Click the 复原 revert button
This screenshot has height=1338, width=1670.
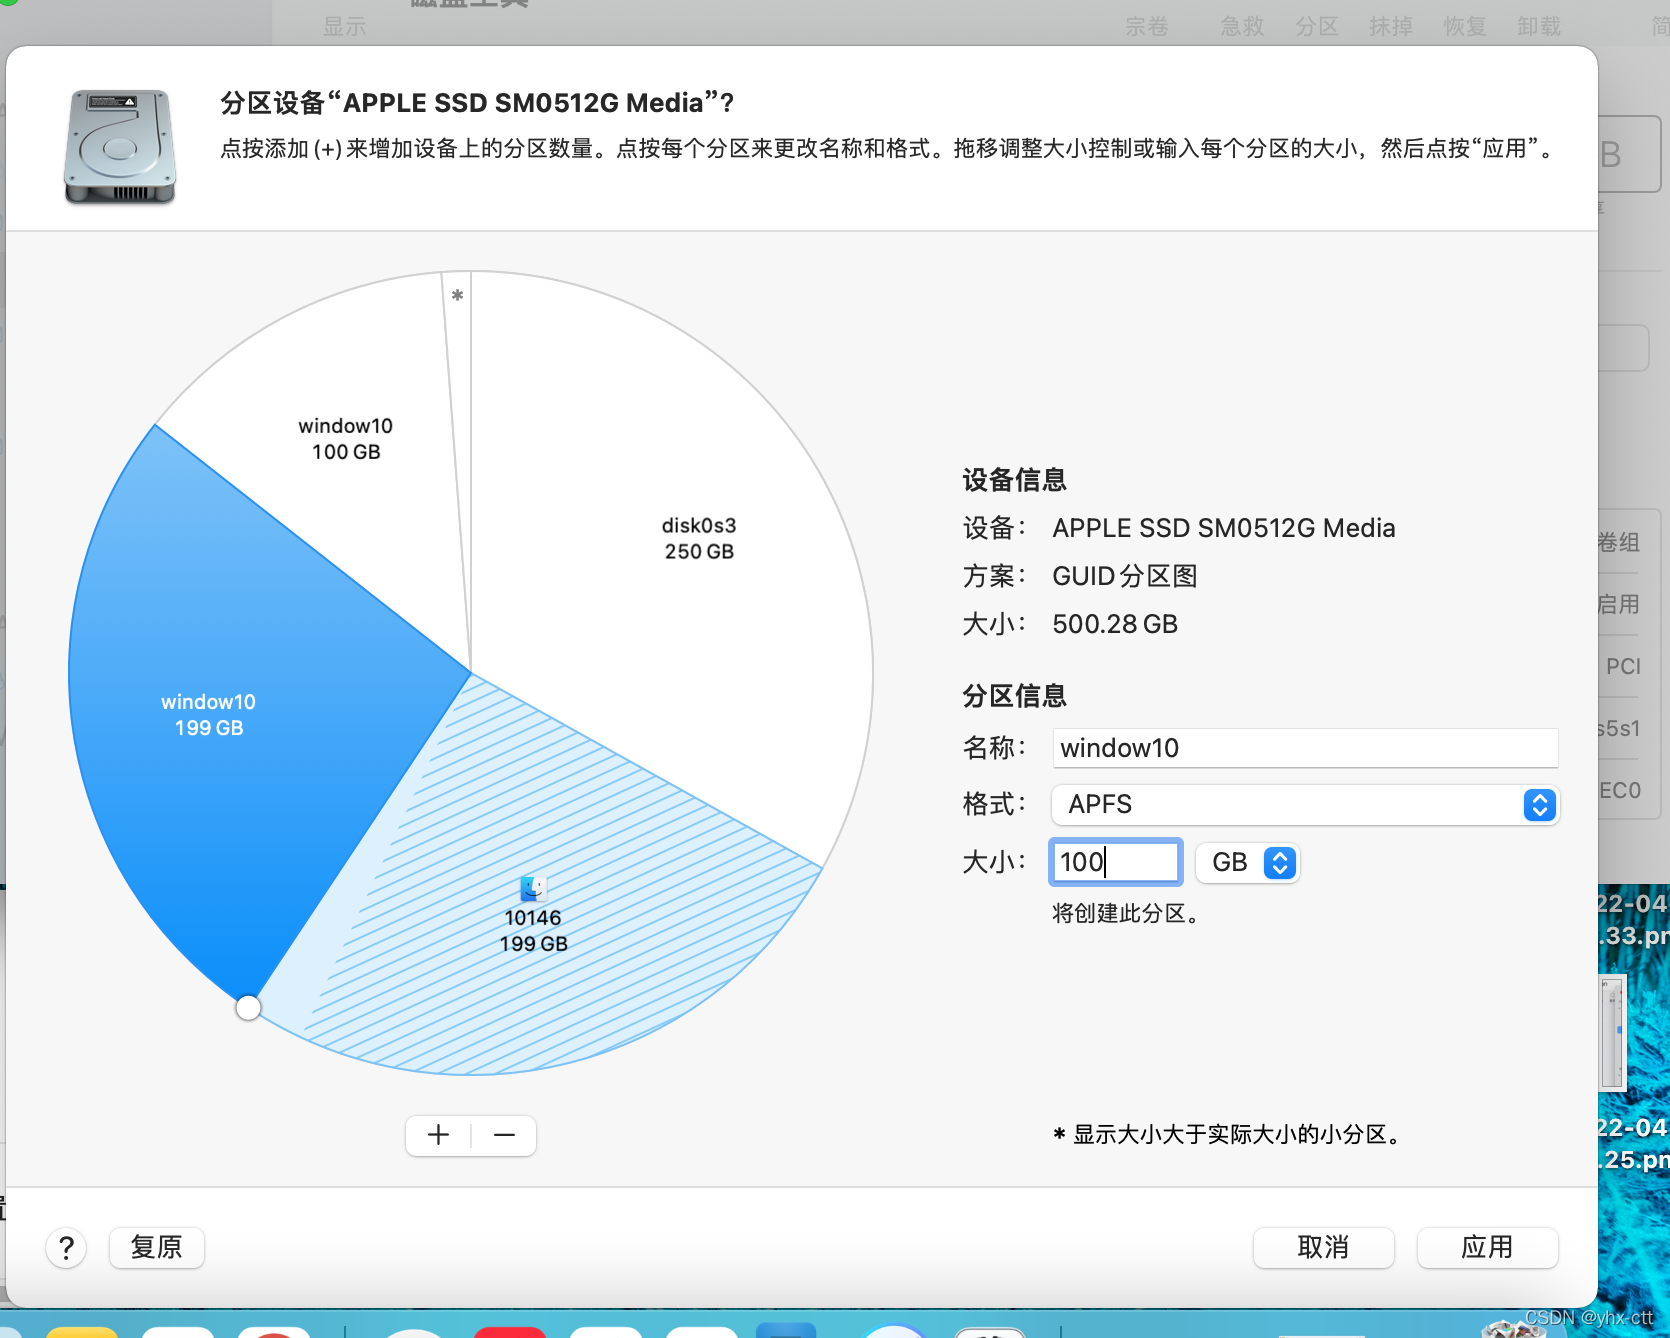(157, 1247)
